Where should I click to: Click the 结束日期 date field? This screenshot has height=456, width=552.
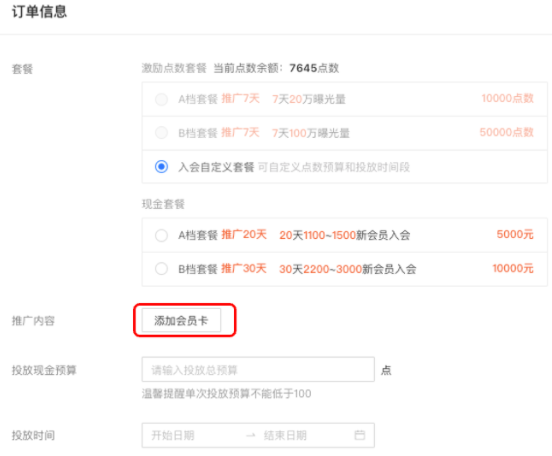285,436
